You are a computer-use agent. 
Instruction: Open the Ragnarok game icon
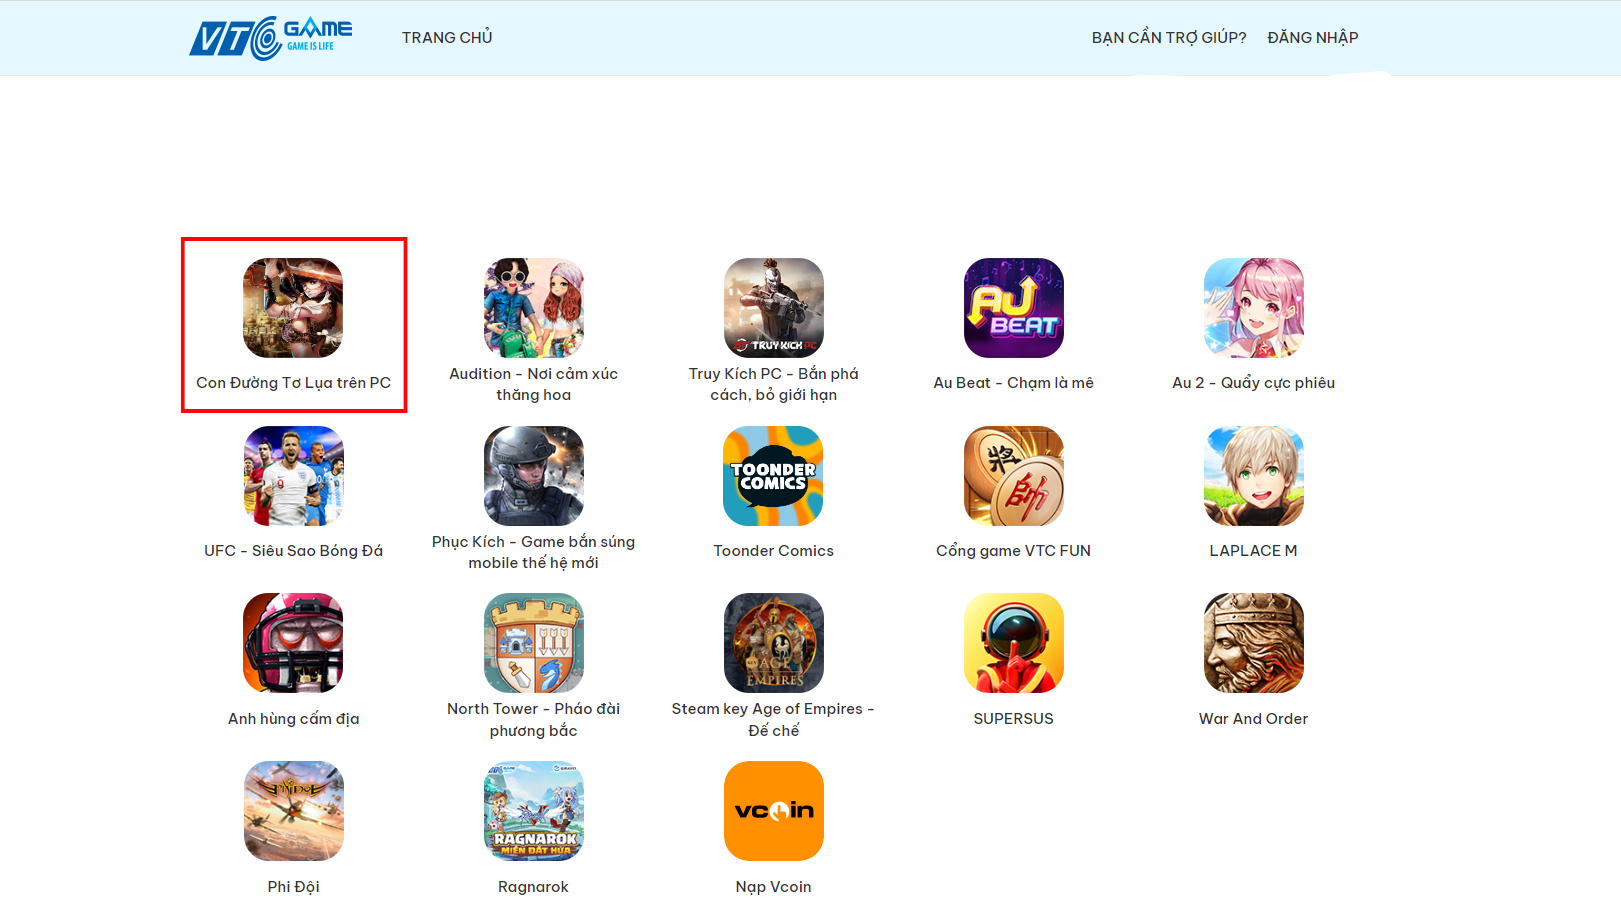(533, 811)
